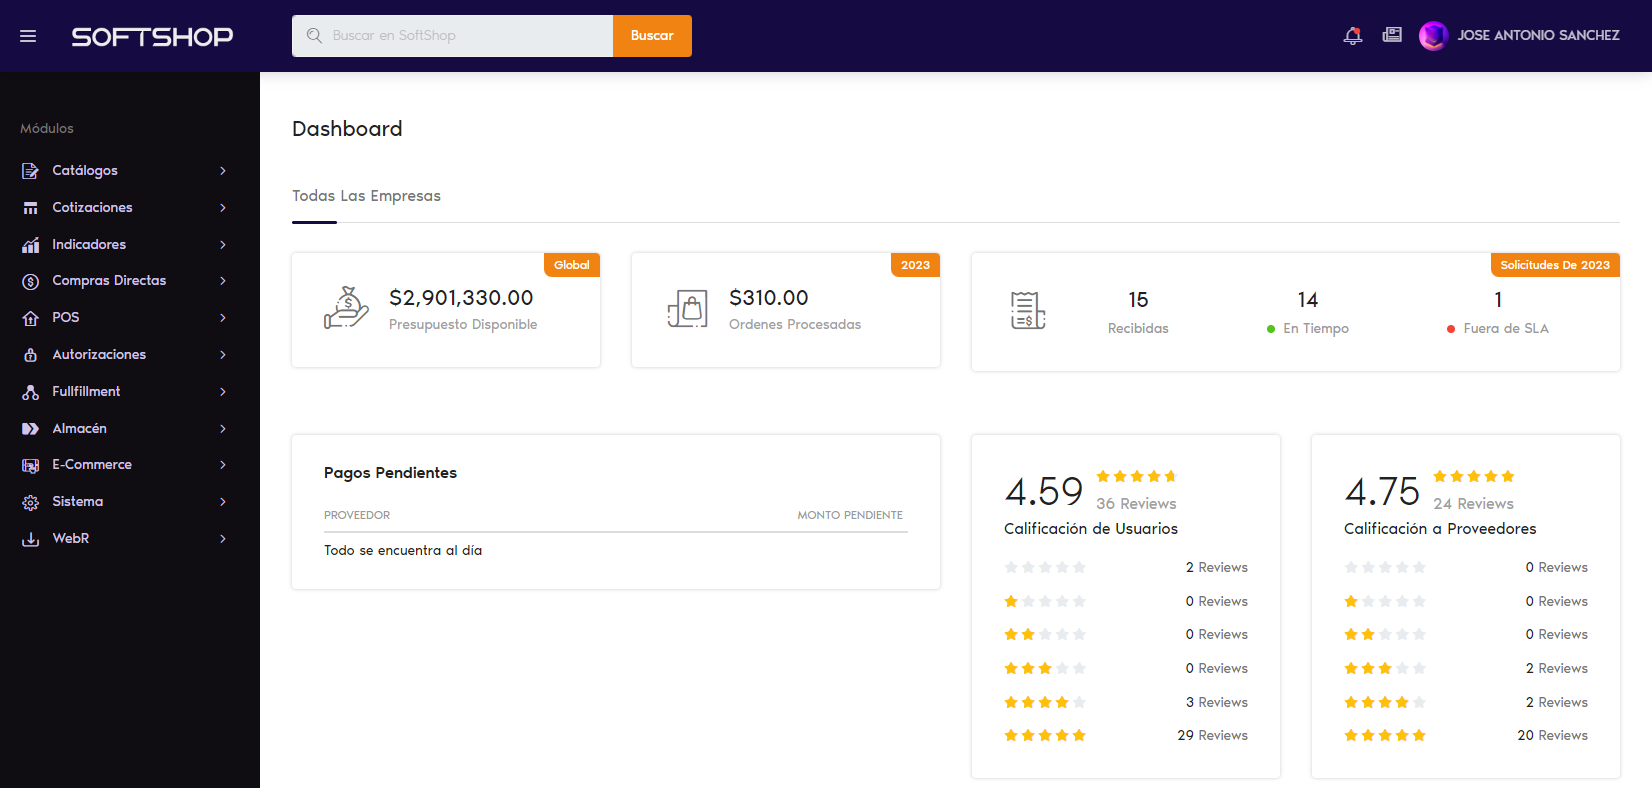1652x788 pixels.
Task: Click the Indicadores chart icon
Action: [31, 245]
